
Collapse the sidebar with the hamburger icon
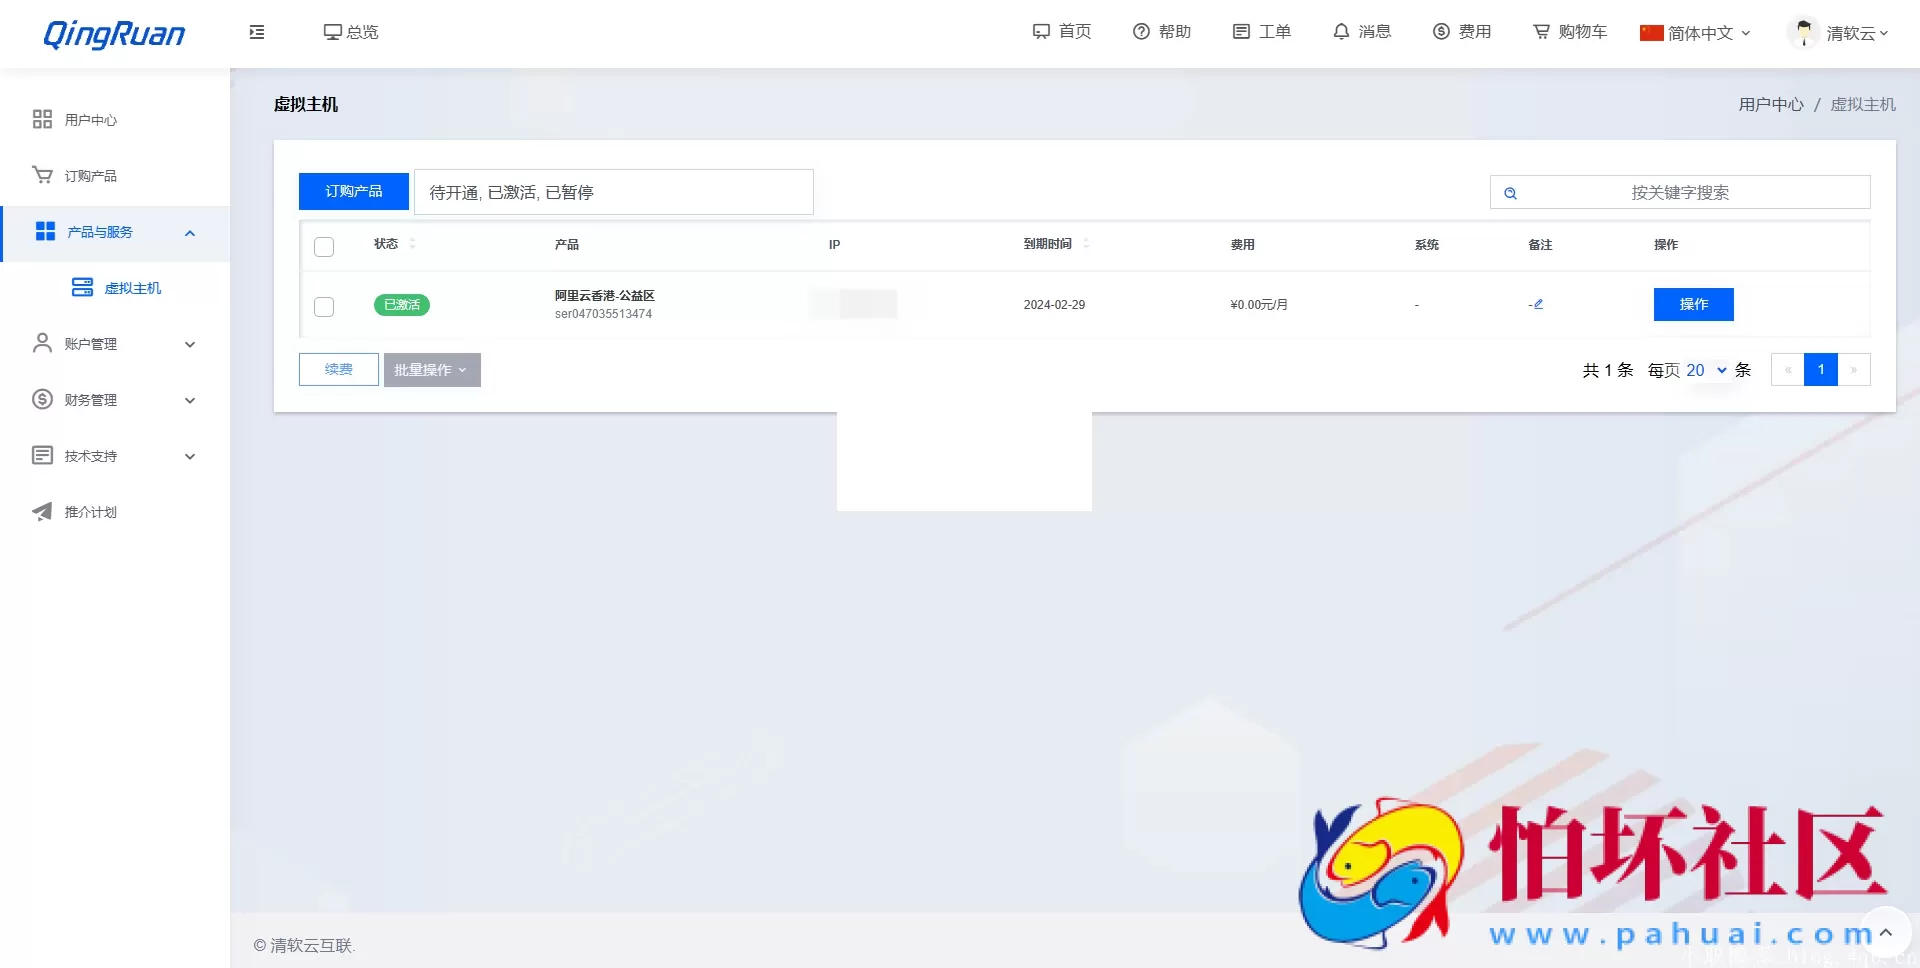point(256,32)
